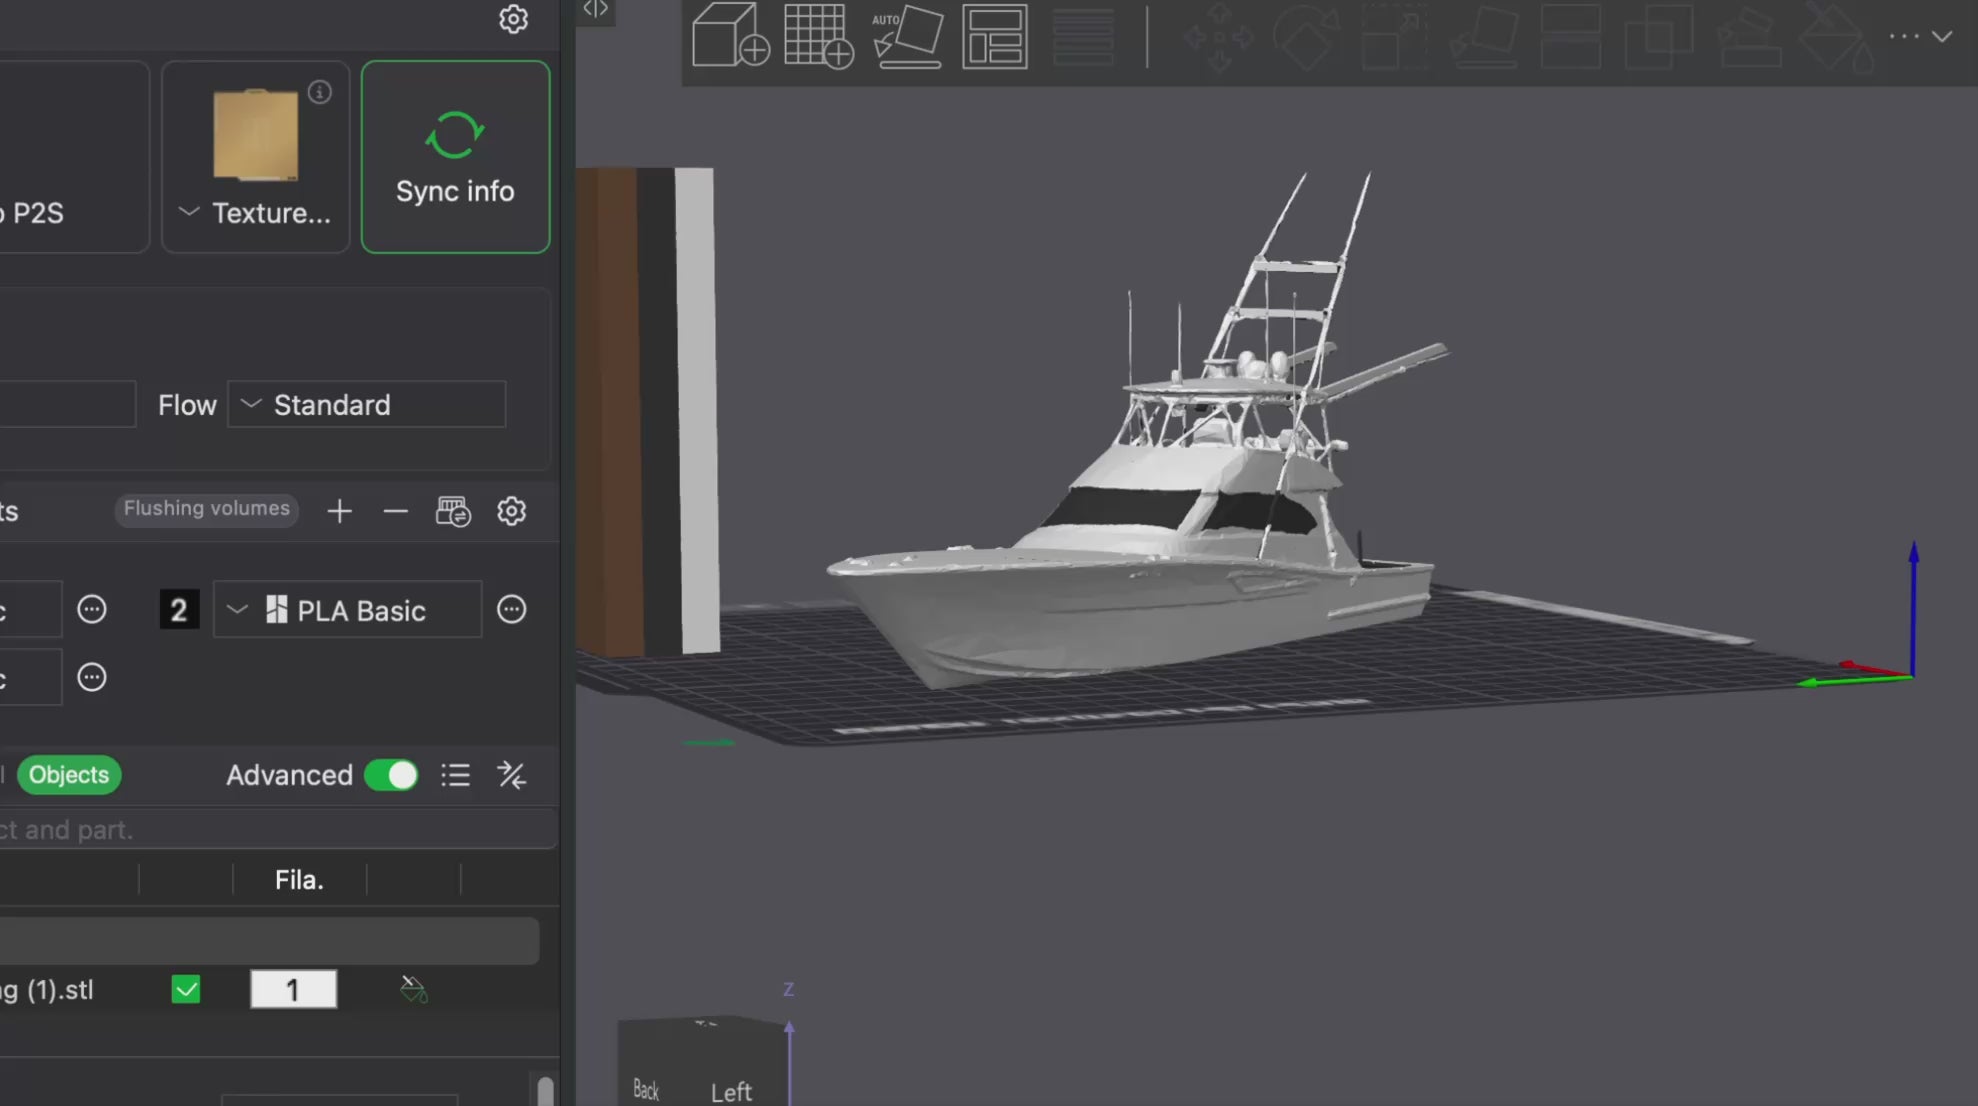Screen dimensions: 1978x1106
Task: Switch to the Objects tab
Action: 69,775
